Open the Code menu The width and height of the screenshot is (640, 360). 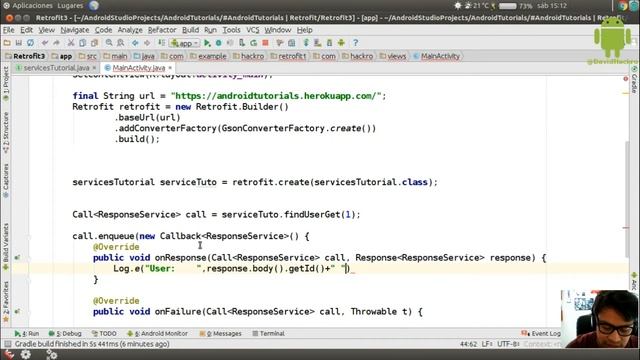103,30
